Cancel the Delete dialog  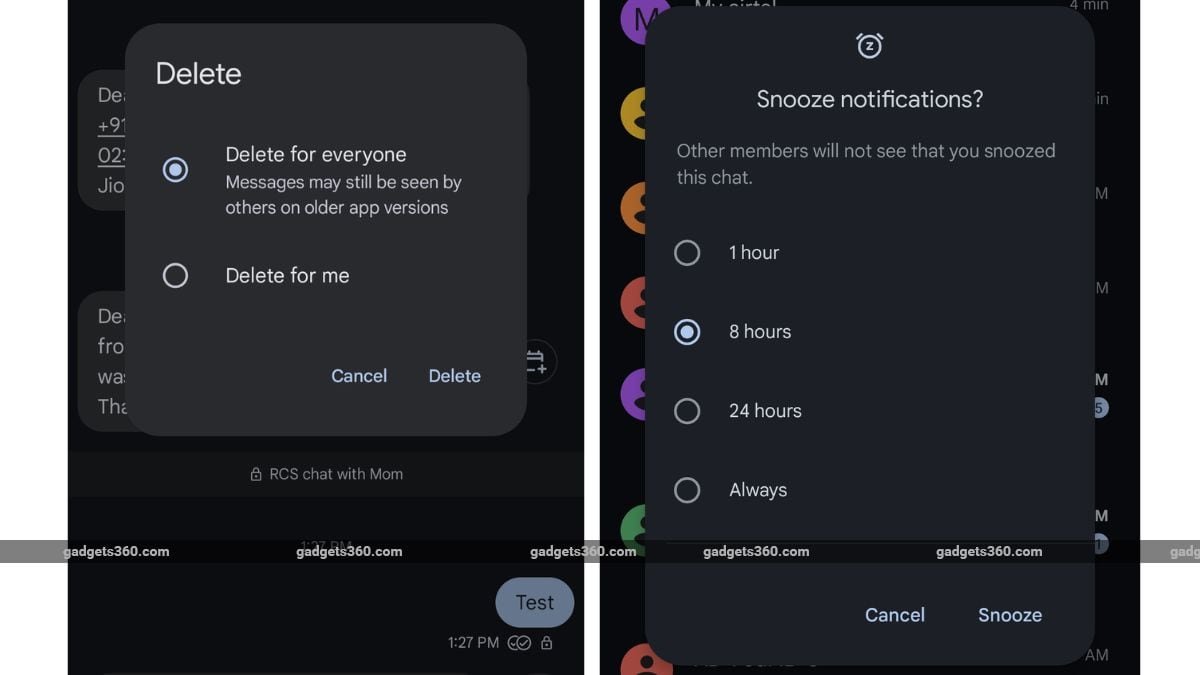(x=359, y=376)
